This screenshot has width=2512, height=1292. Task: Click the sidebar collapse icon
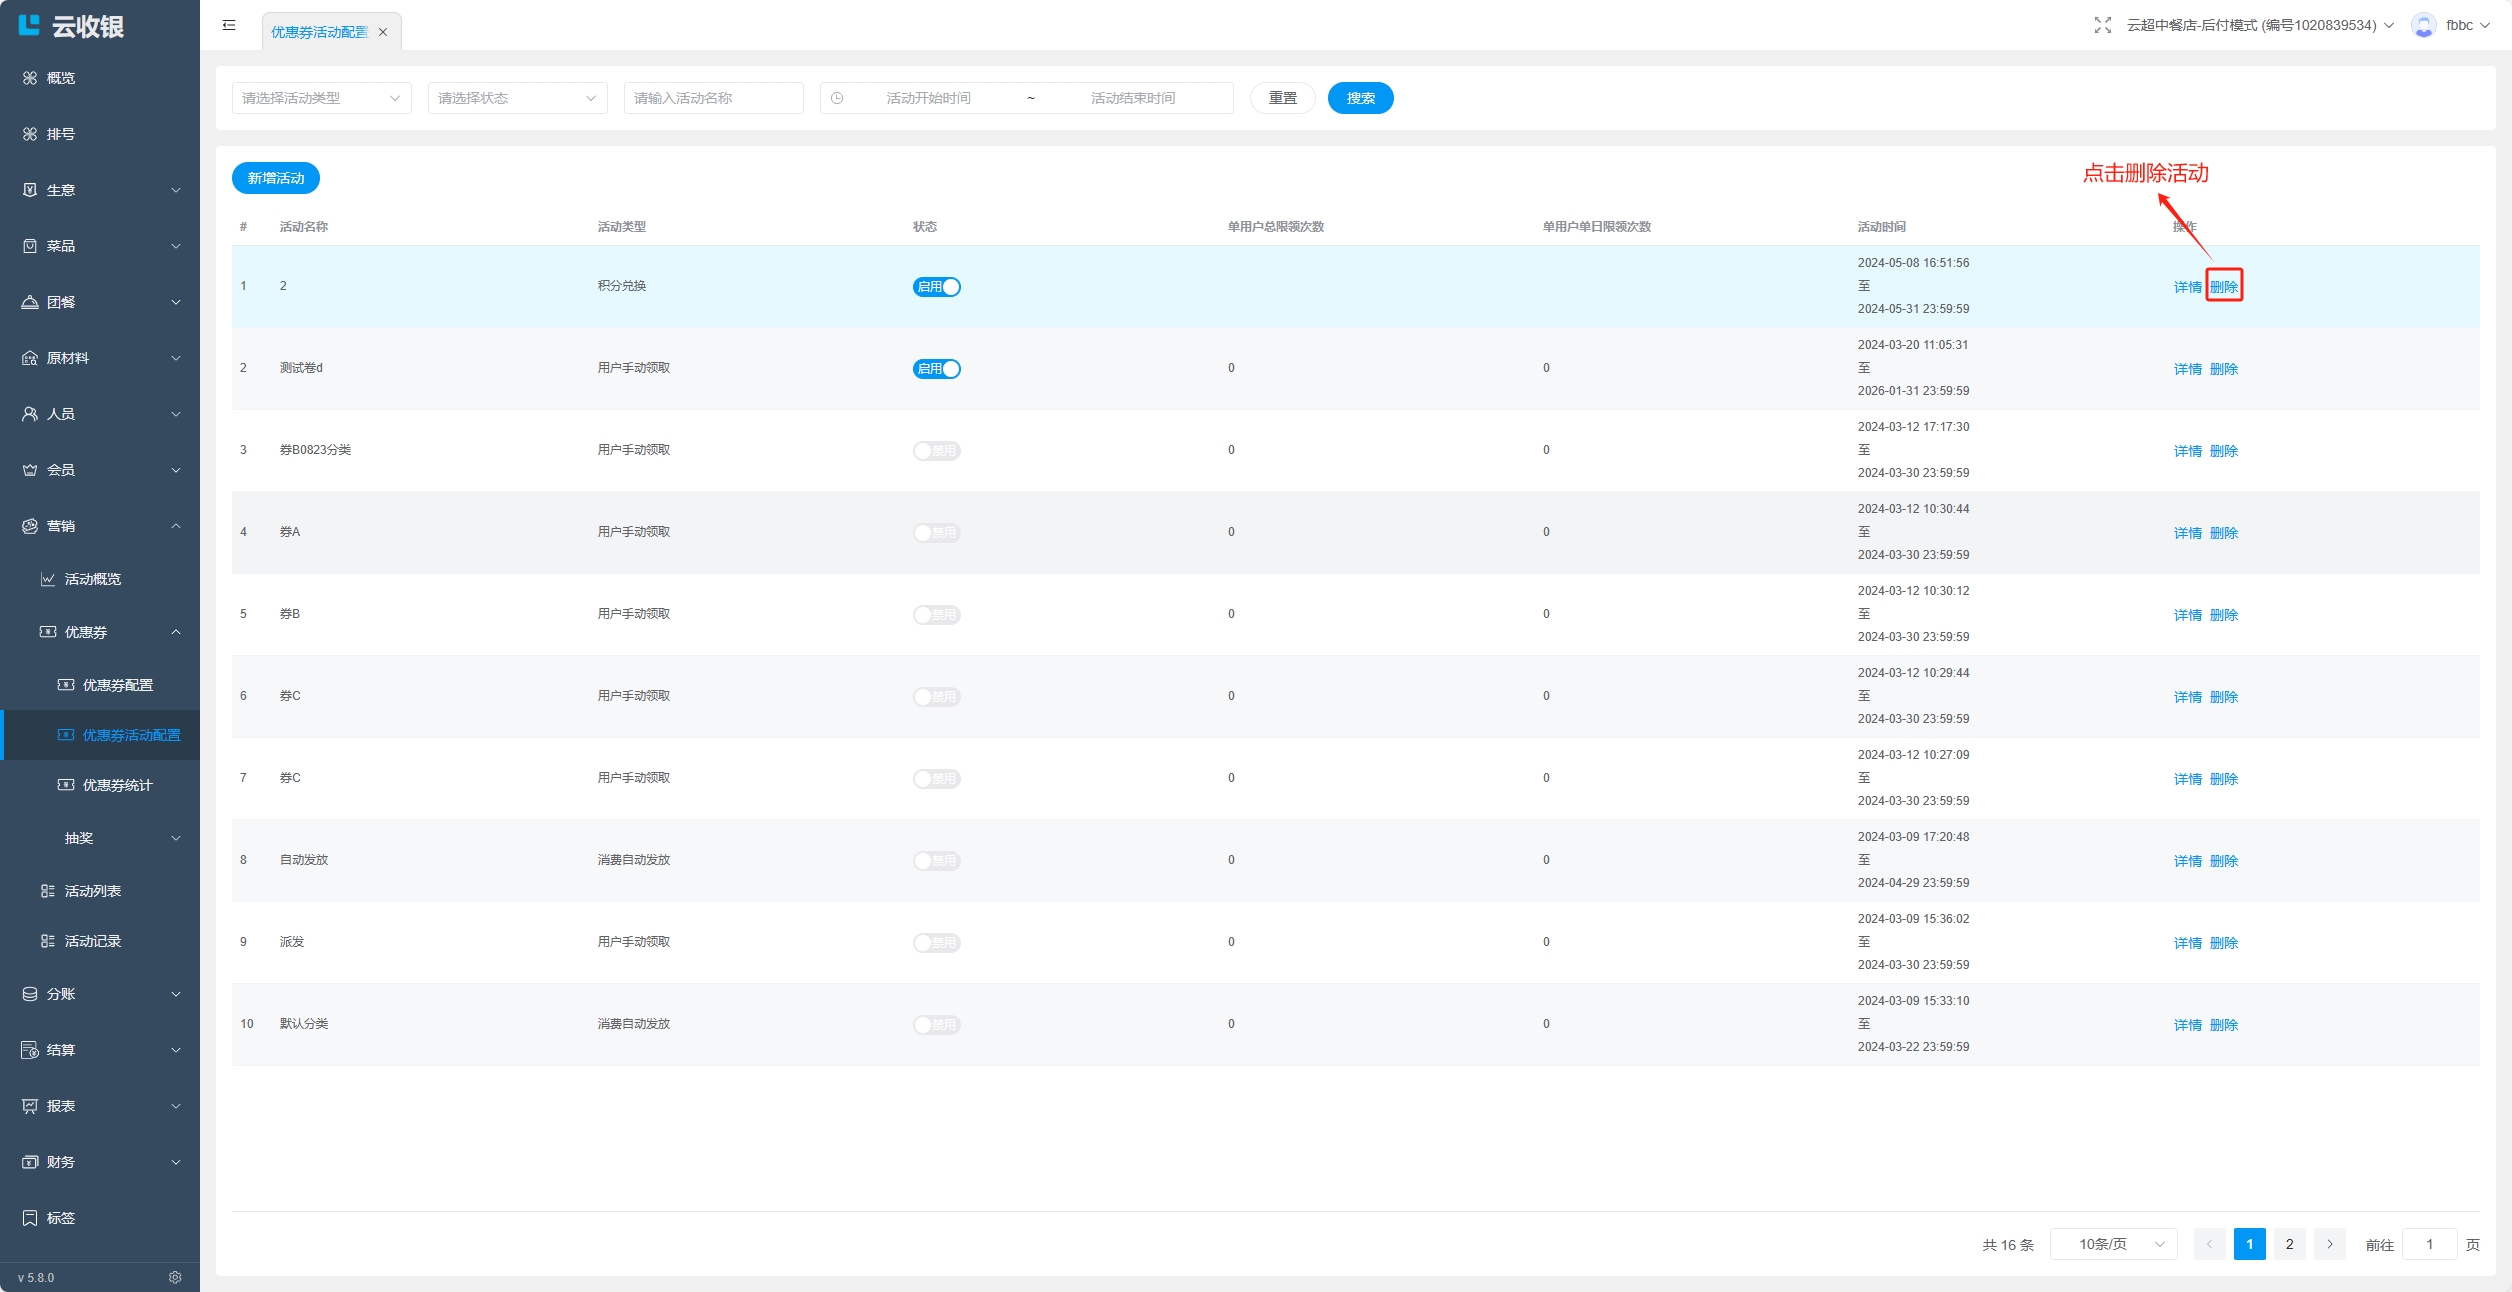pos(229,25)
